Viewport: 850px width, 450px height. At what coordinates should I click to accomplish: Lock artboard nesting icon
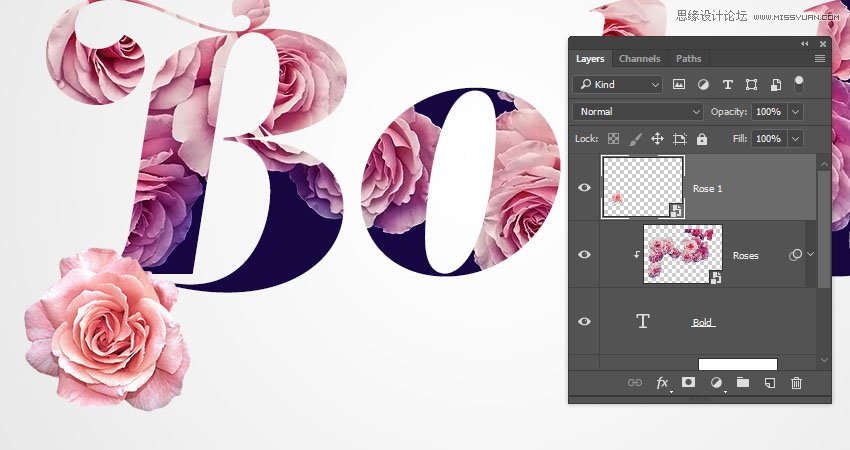(679, 139)
